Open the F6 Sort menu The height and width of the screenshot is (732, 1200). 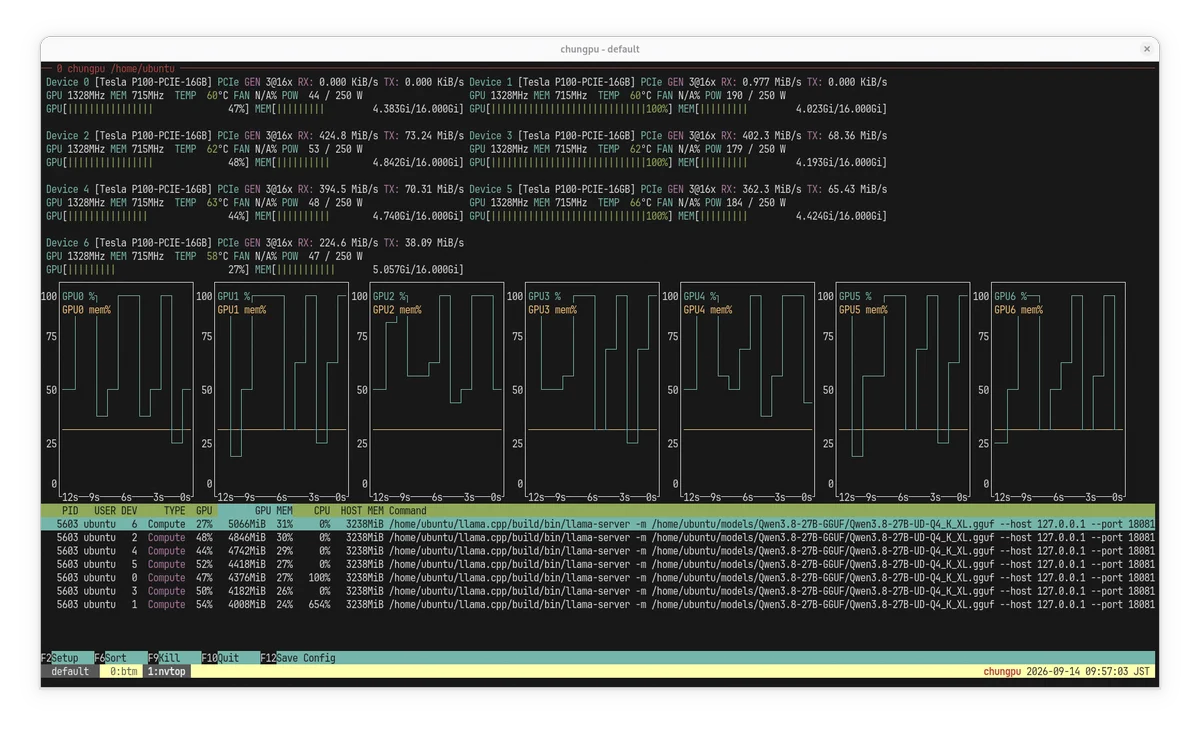coord(111,658)
